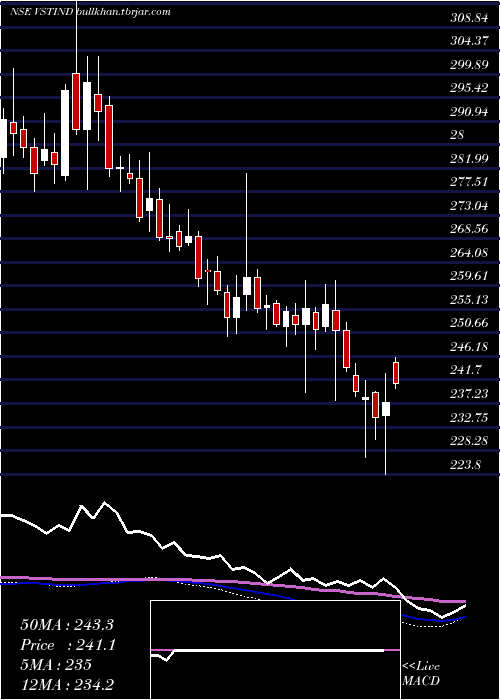Click the 5MA : 235 readout
This screenshot has width=500, height=700.
[56, 664]
